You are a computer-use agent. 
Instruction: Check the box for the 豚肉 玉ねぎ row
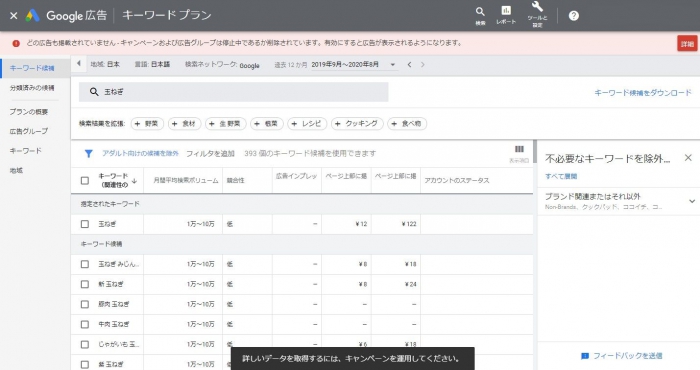coord(85,304)
